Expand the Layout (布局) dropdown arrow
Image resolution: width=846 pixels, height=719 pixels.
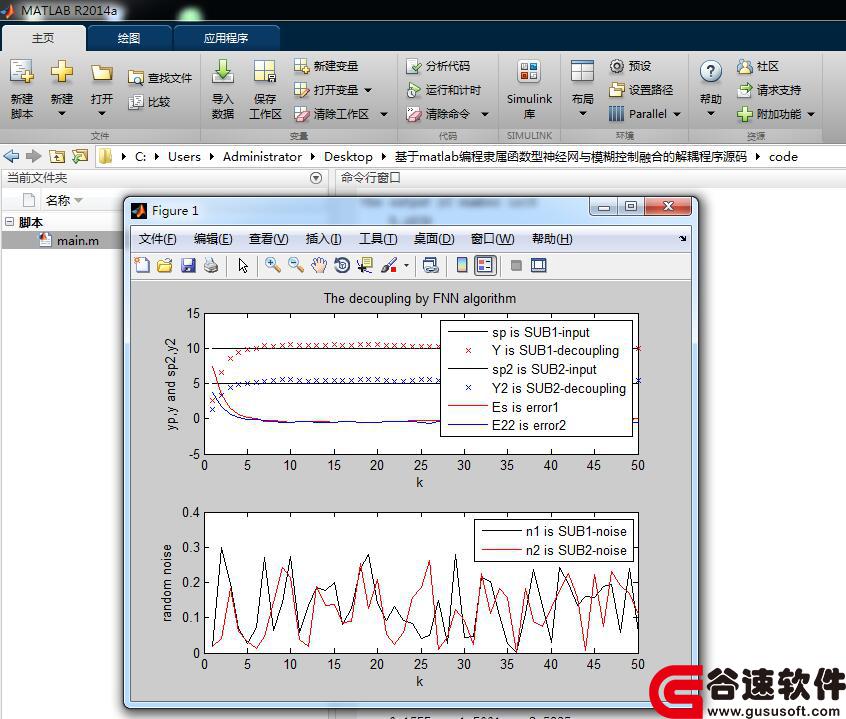pyautogui.click(x=583, y=114)
